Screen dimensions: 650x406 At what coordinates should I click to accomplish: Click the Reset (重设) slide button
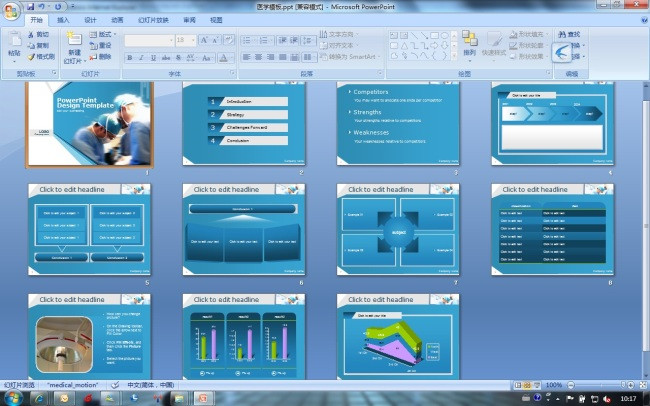[100, 45]
